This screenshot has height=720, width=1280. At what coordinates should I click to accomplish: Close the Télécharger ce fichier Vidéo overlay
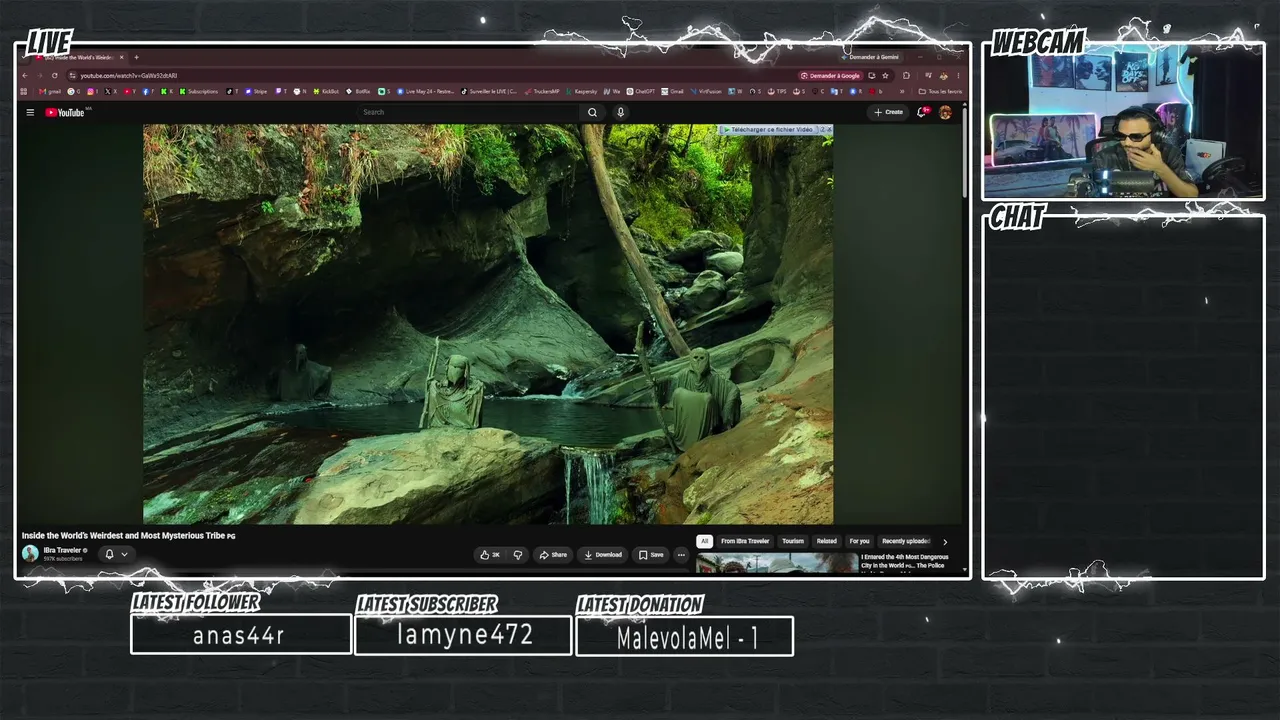coord(827,130)
